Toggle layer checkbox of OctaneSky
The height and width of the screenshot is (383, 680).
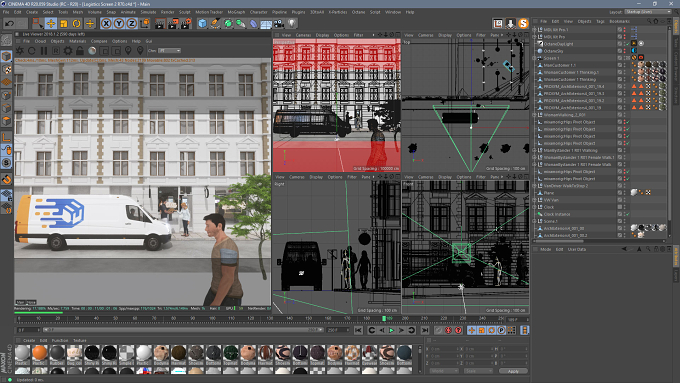[x=620, y=51]
